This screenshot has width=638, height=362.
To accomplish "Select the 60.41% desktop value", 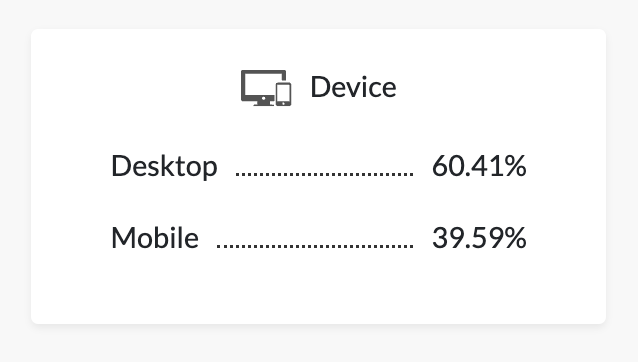I will (479, 166).
